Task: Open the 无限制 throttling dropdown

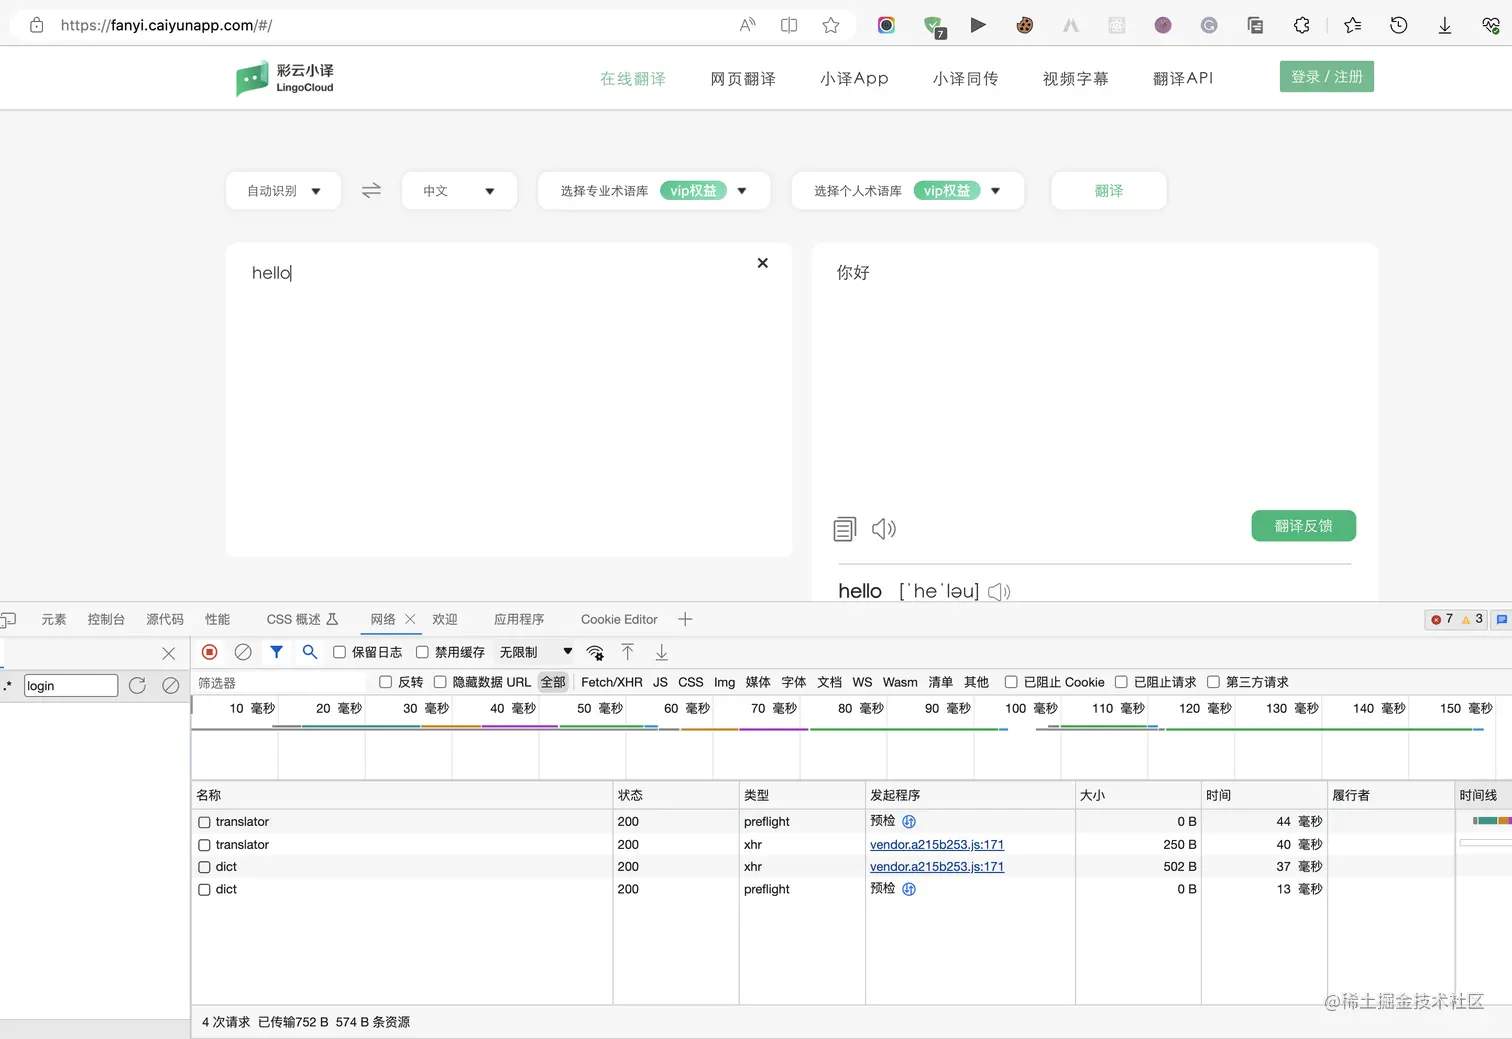Action: click(x=536, y=652)
